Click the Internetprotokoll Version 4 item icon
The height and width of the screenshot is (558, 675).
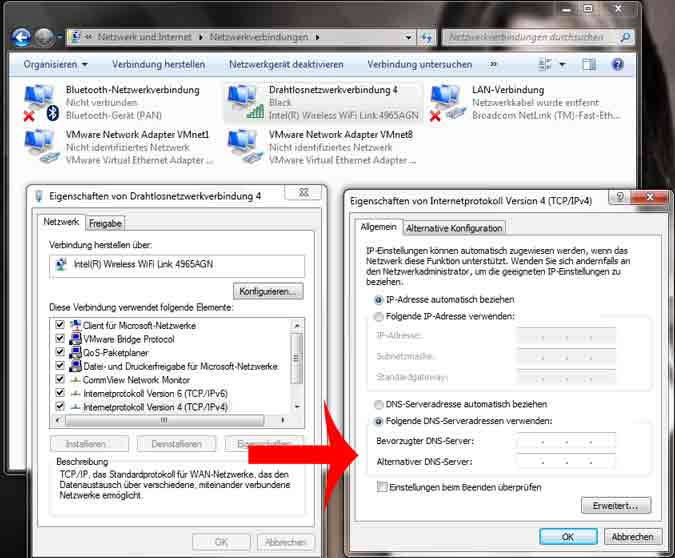click(75, 407)
